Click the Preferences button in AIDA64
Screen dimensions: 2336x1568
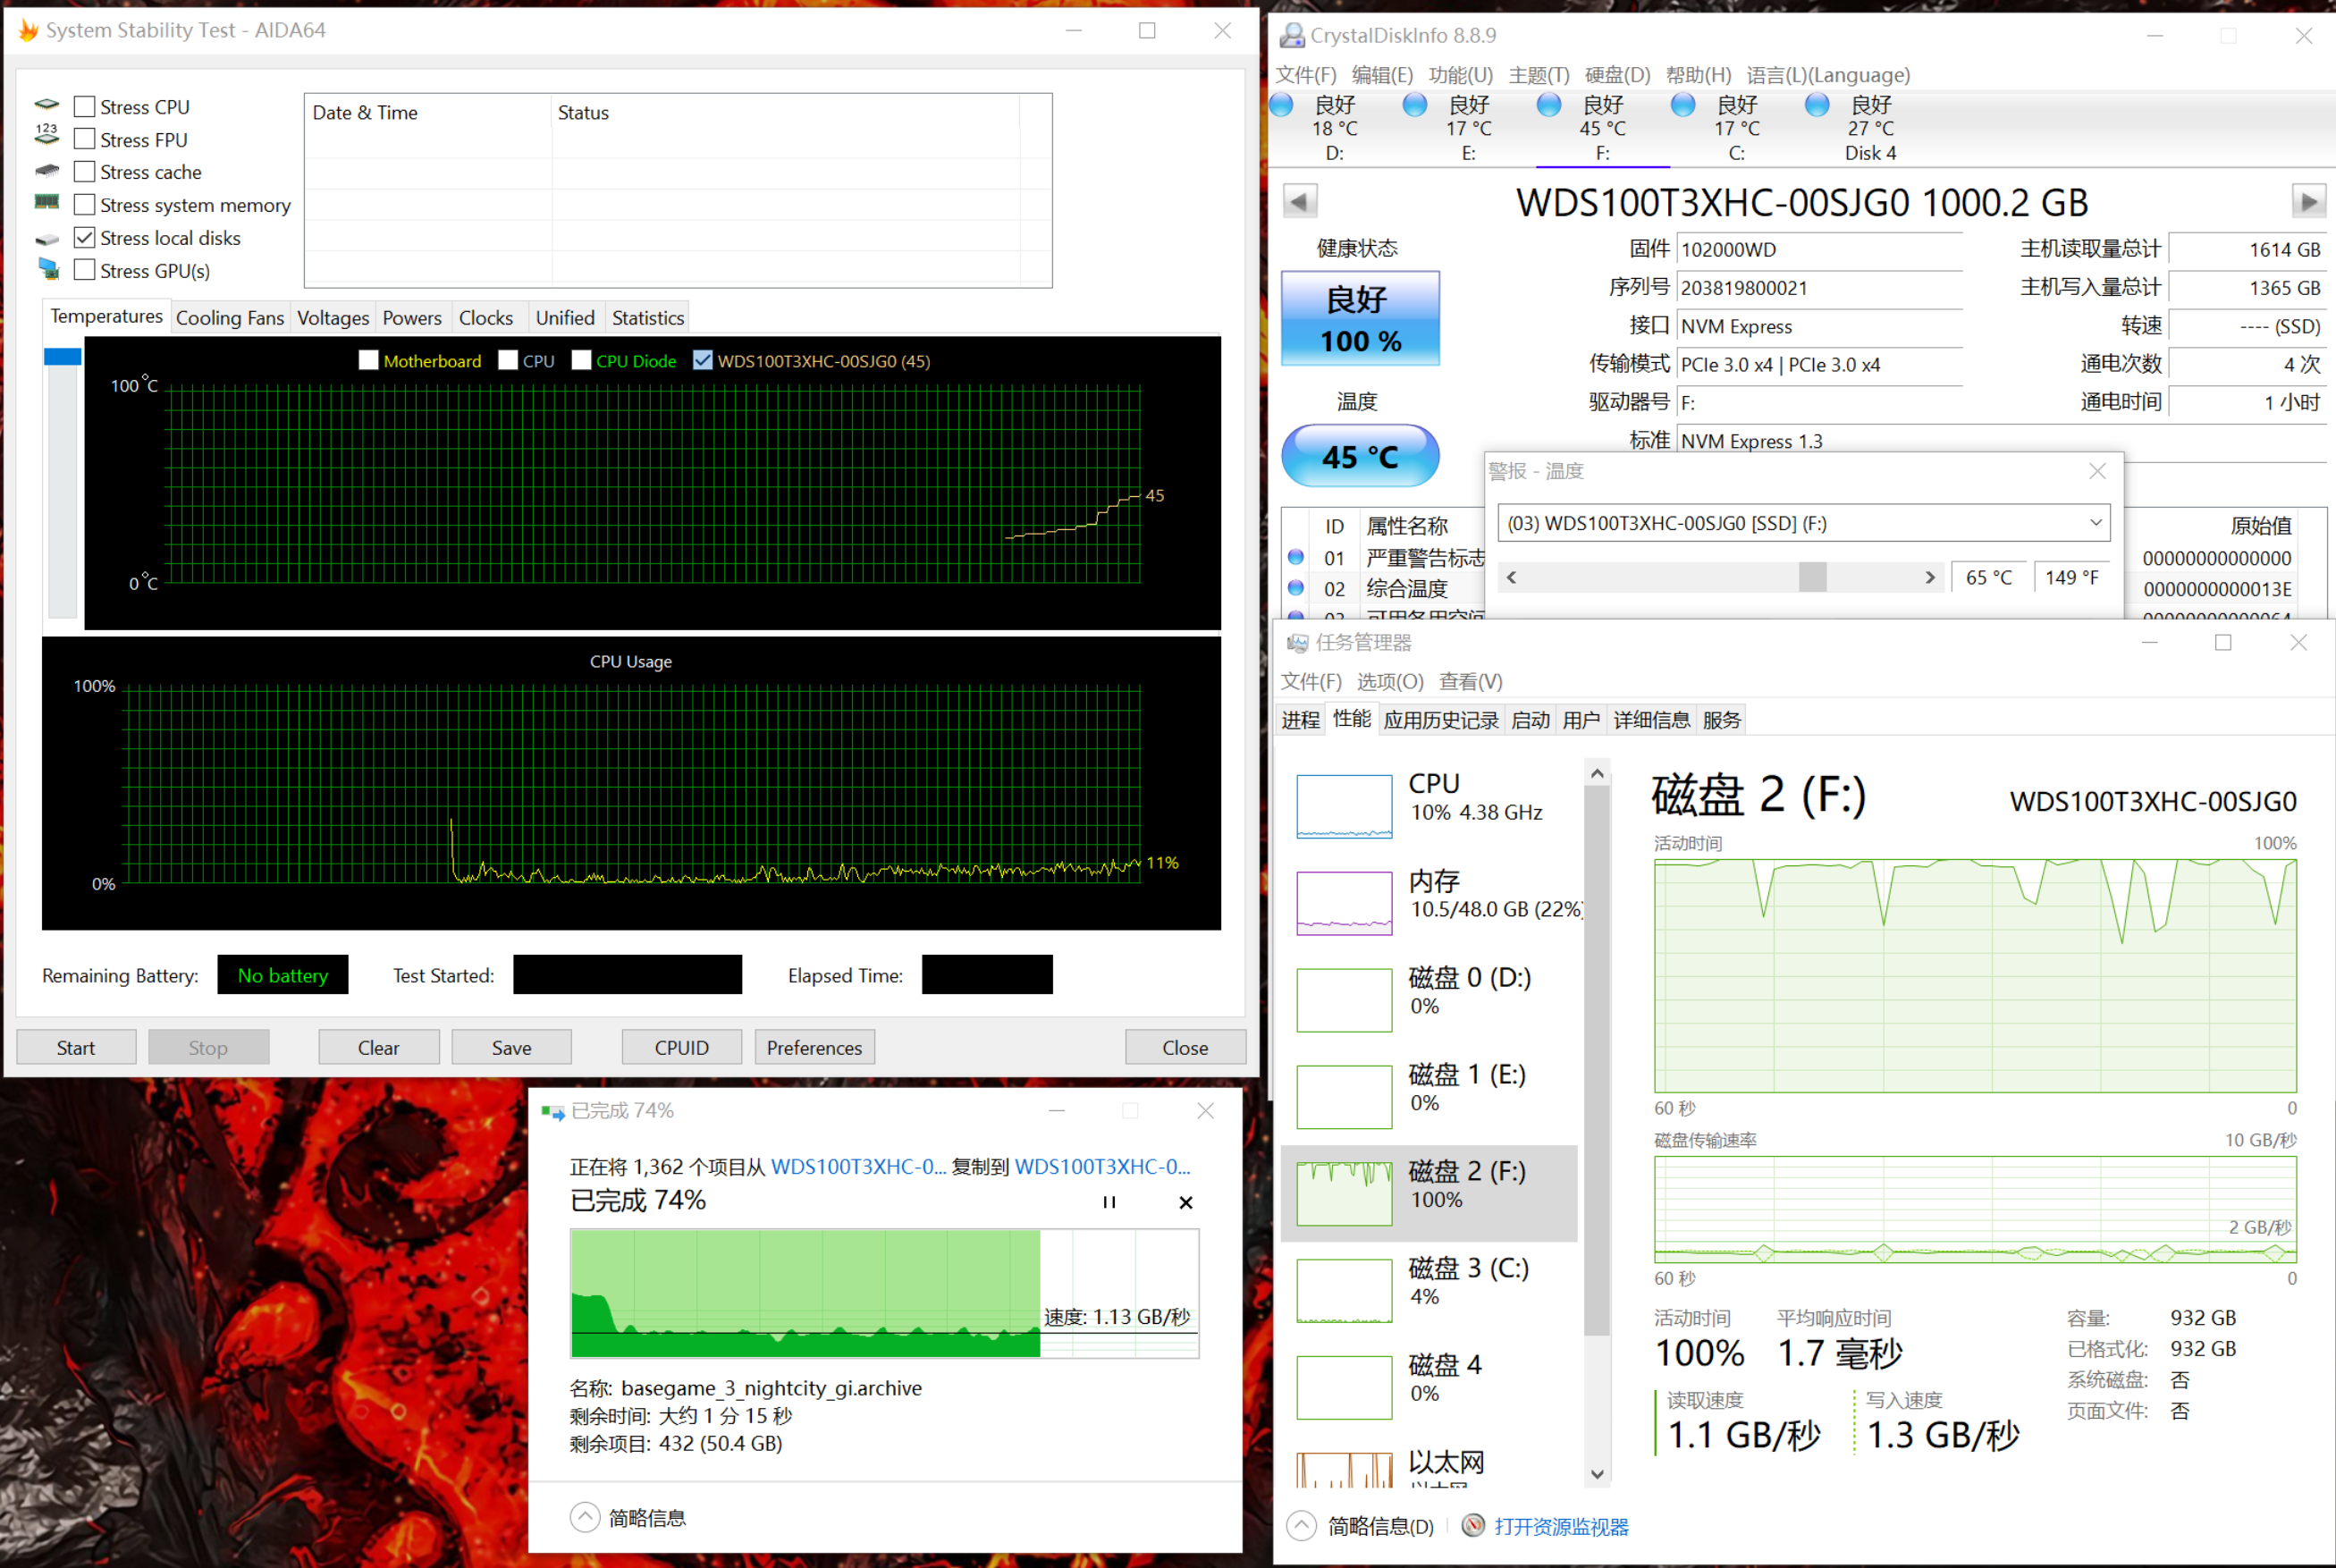click(x=814, y=1049)
